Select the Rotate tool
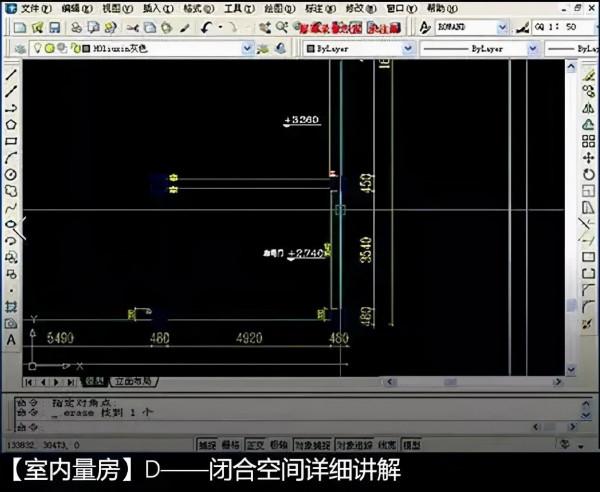Viewport: 600px width, 492px height. tap(588, 174)
